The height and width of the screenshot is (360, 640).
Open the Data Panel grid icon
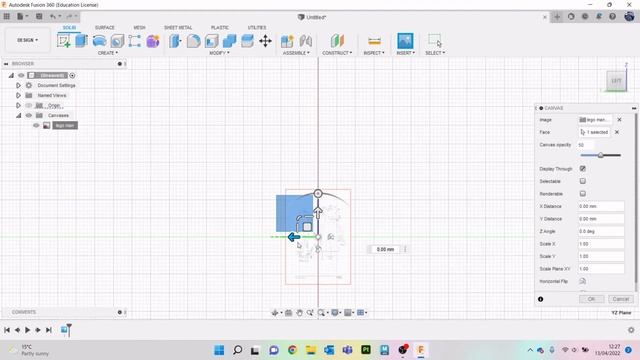7,16
